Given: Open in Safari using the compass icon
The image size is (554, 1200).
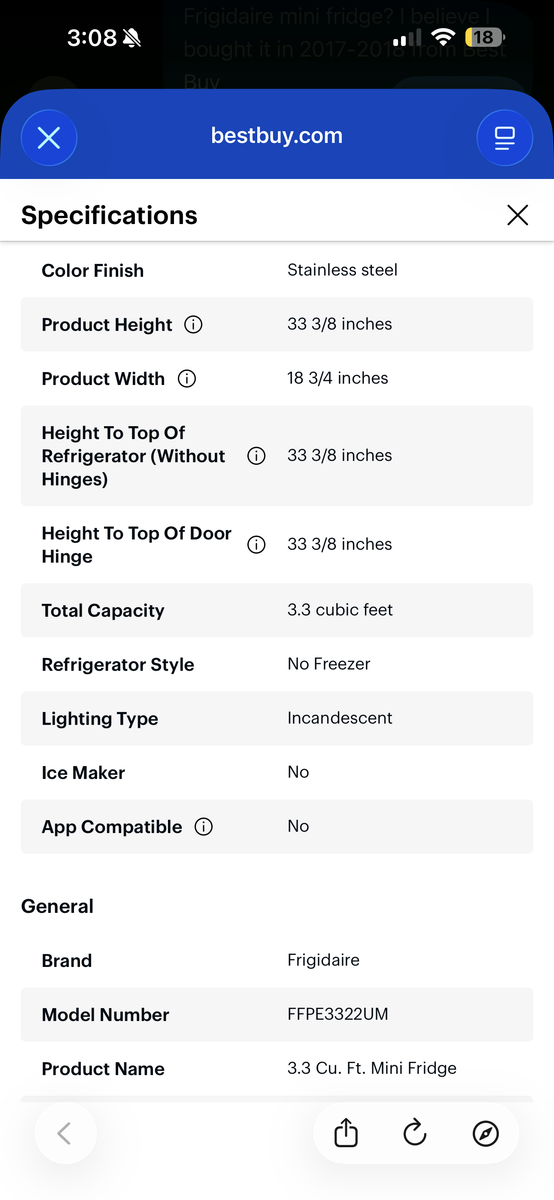Looking at the screenshot, I should tap(485, 1133).
